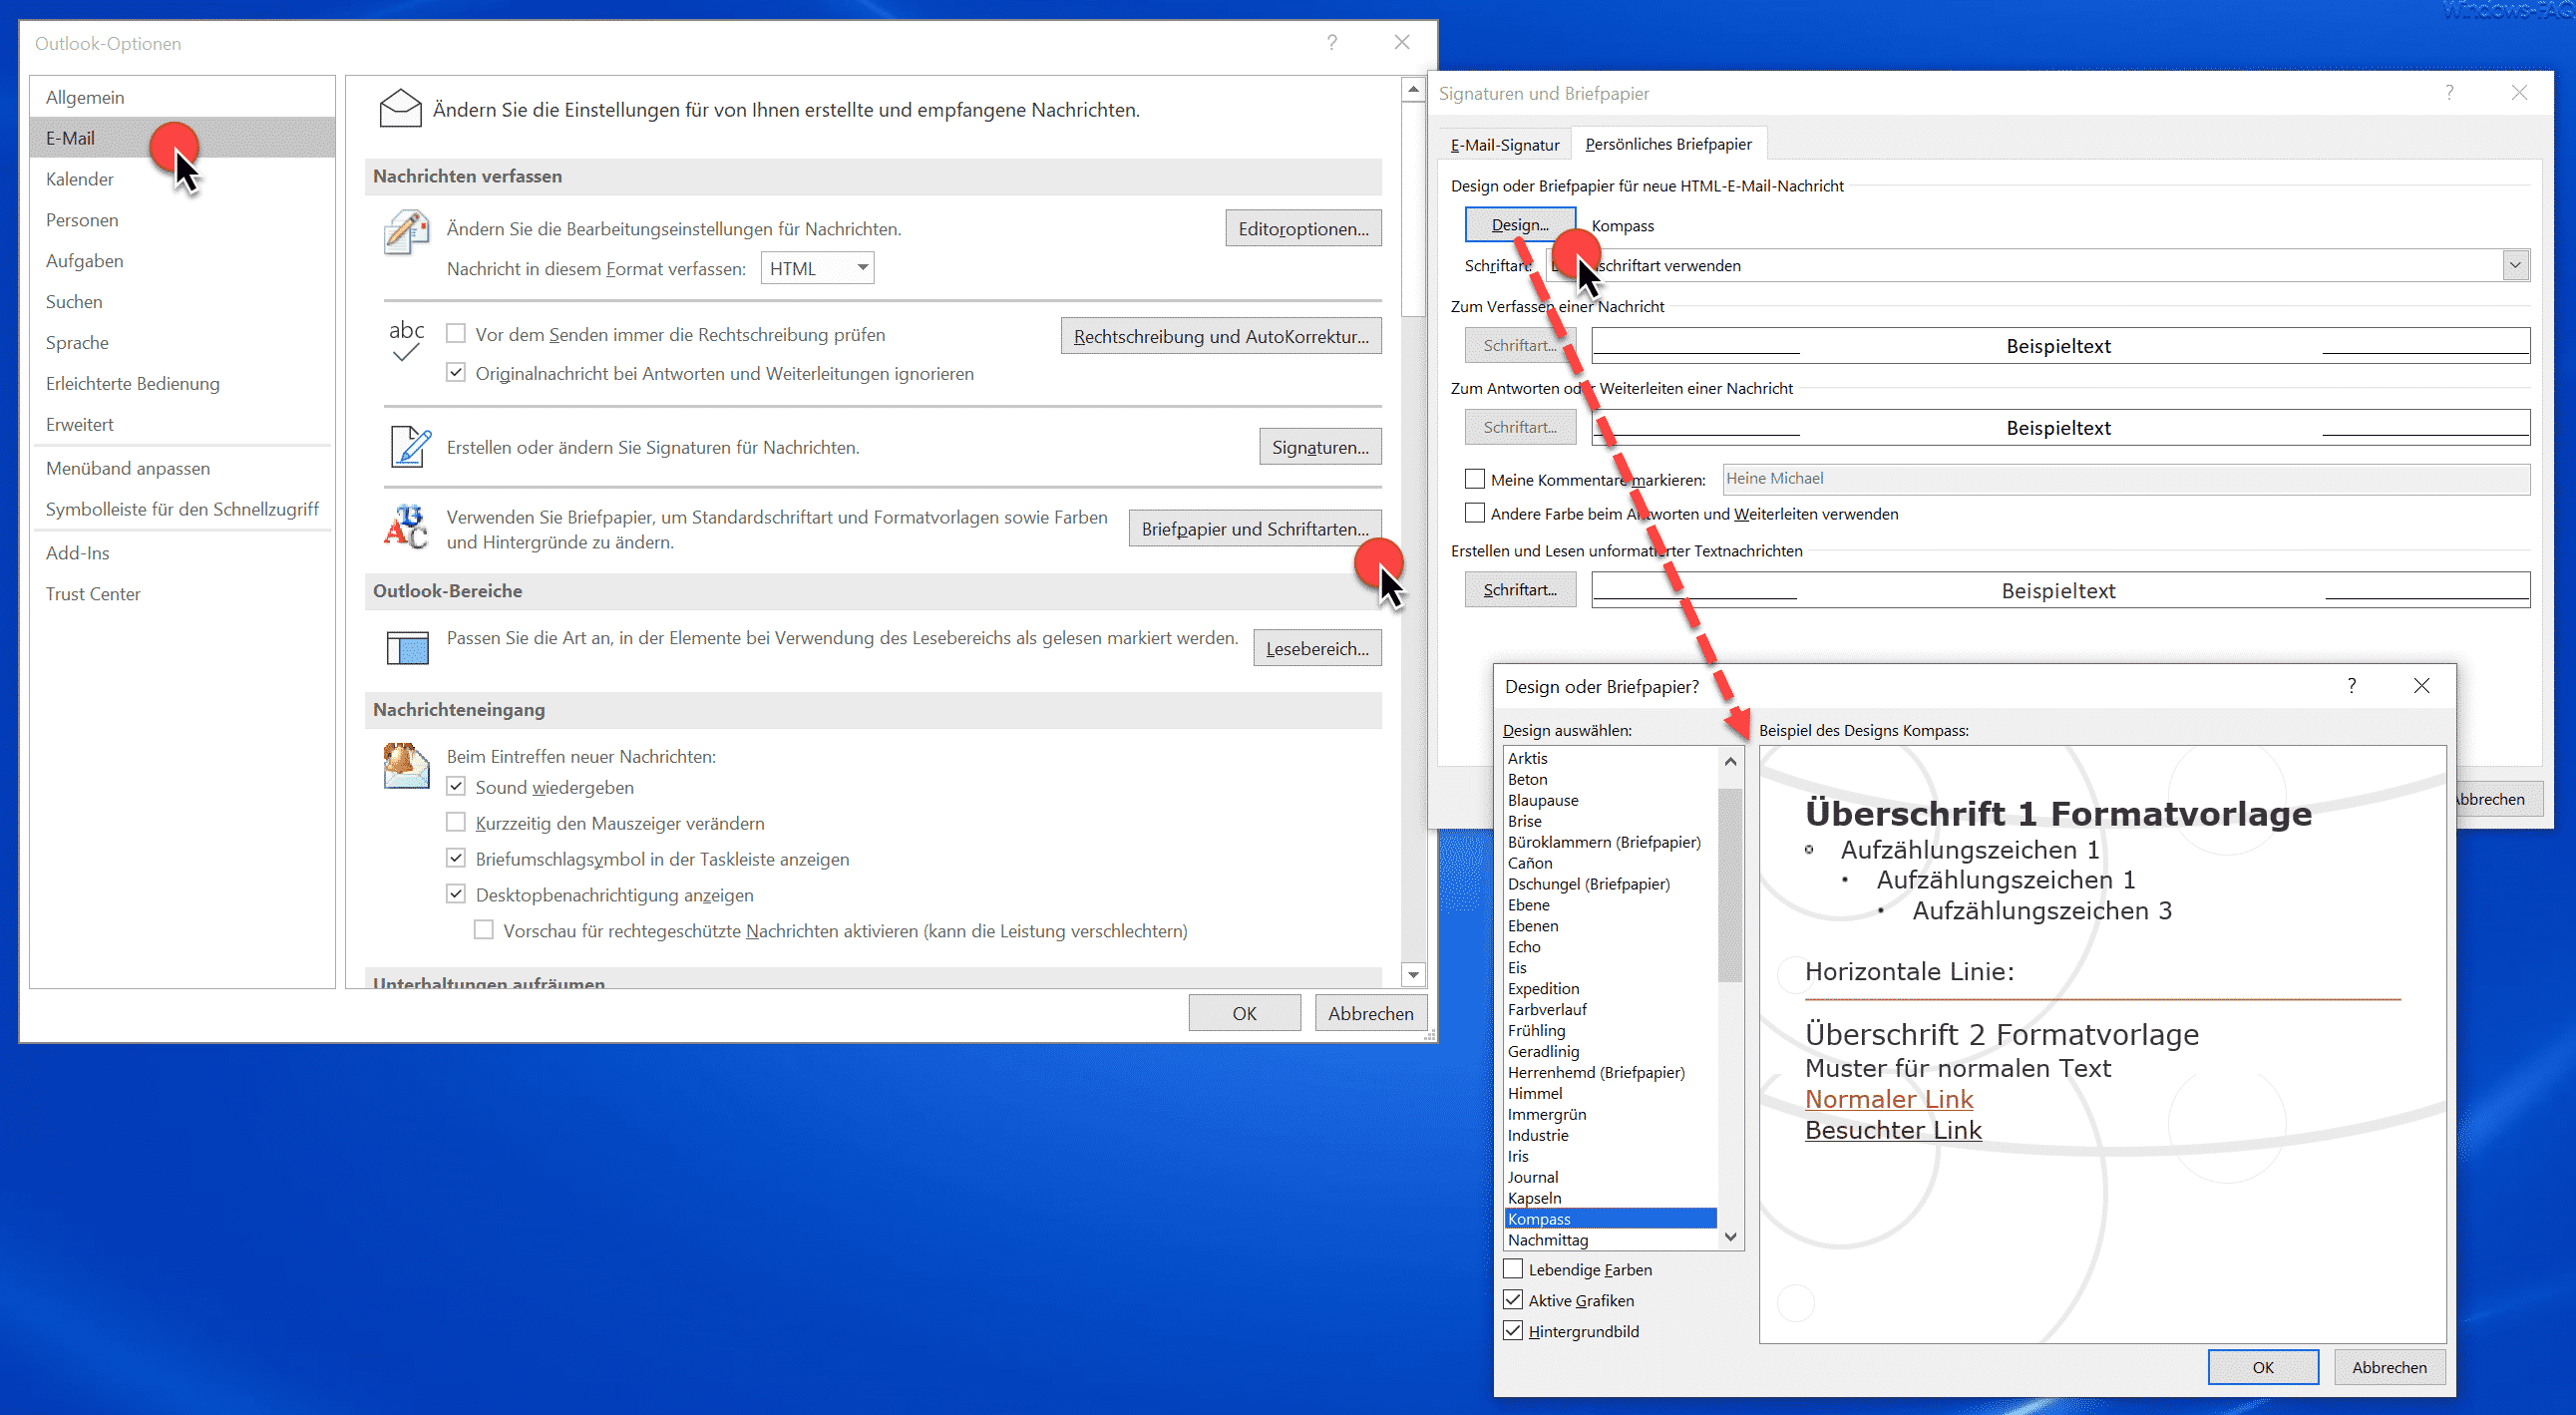Screen dimensions: 2576x1415
Task: Select the E-Mail category
Action: 183,138
